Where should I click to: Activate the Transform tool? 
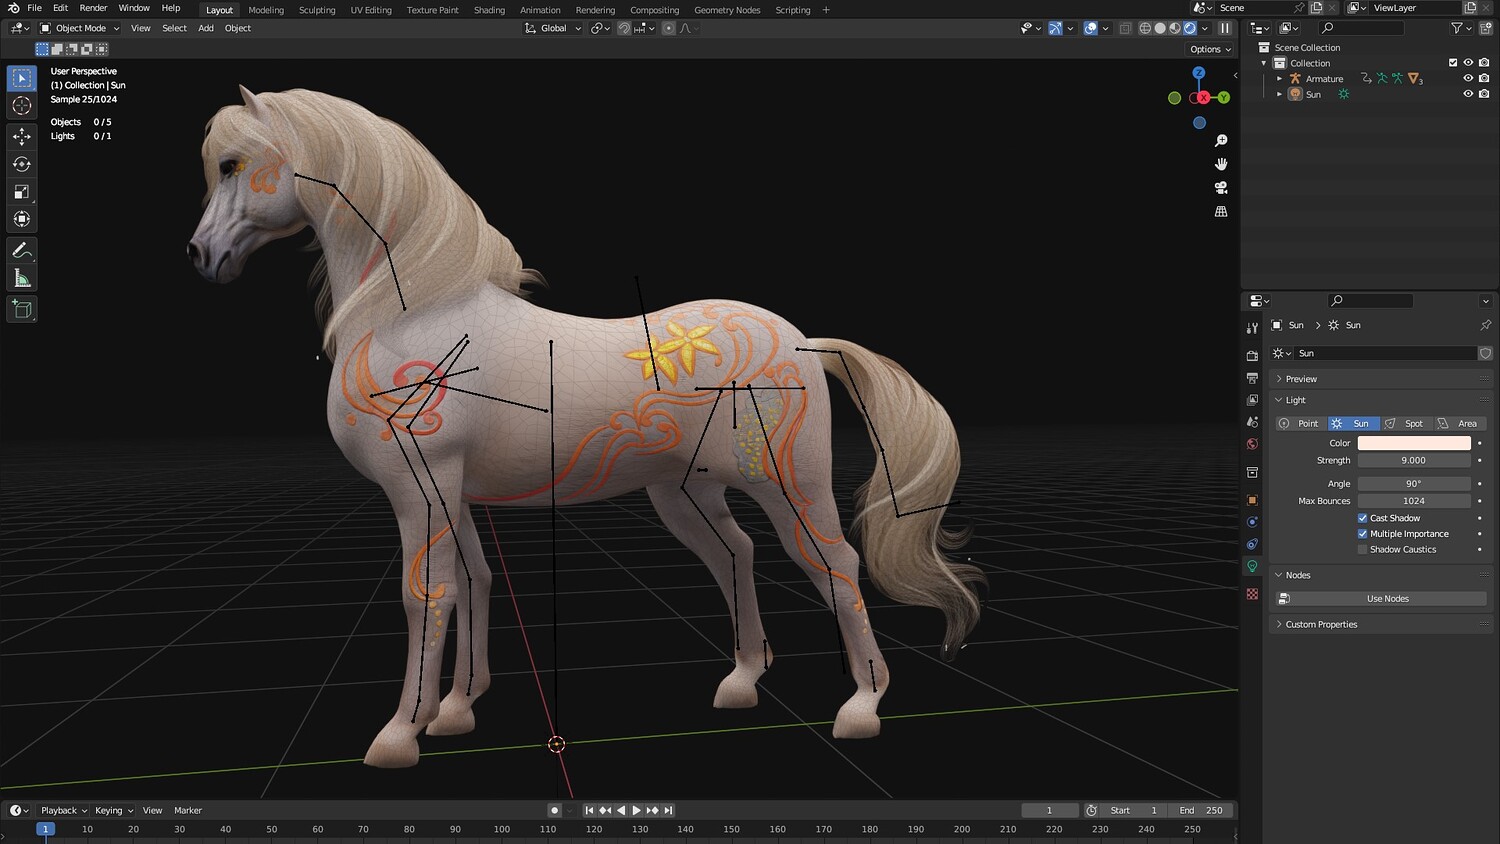22,219
